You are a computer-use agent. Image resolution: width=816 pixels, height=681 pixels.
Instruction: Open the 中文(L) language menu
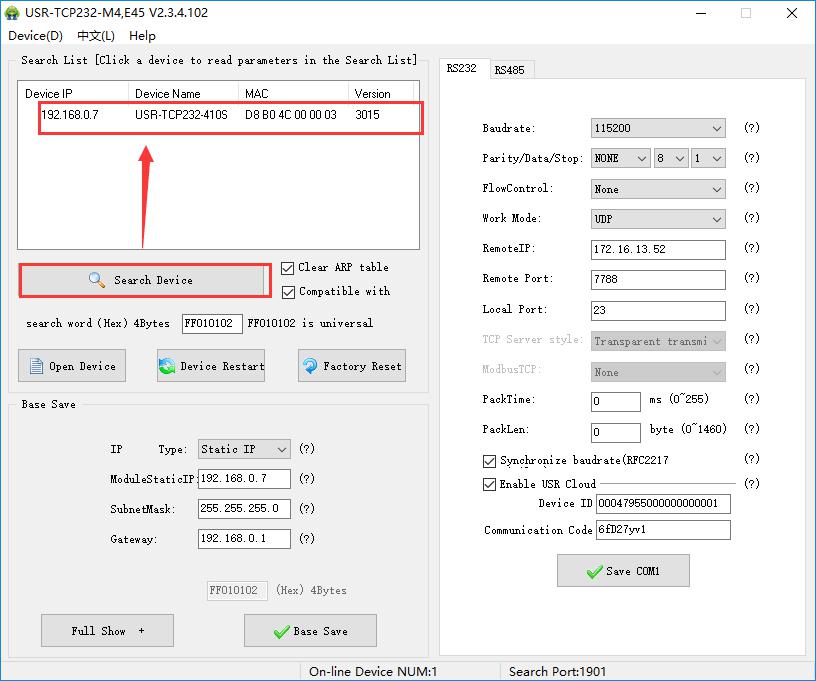[96, 36]
